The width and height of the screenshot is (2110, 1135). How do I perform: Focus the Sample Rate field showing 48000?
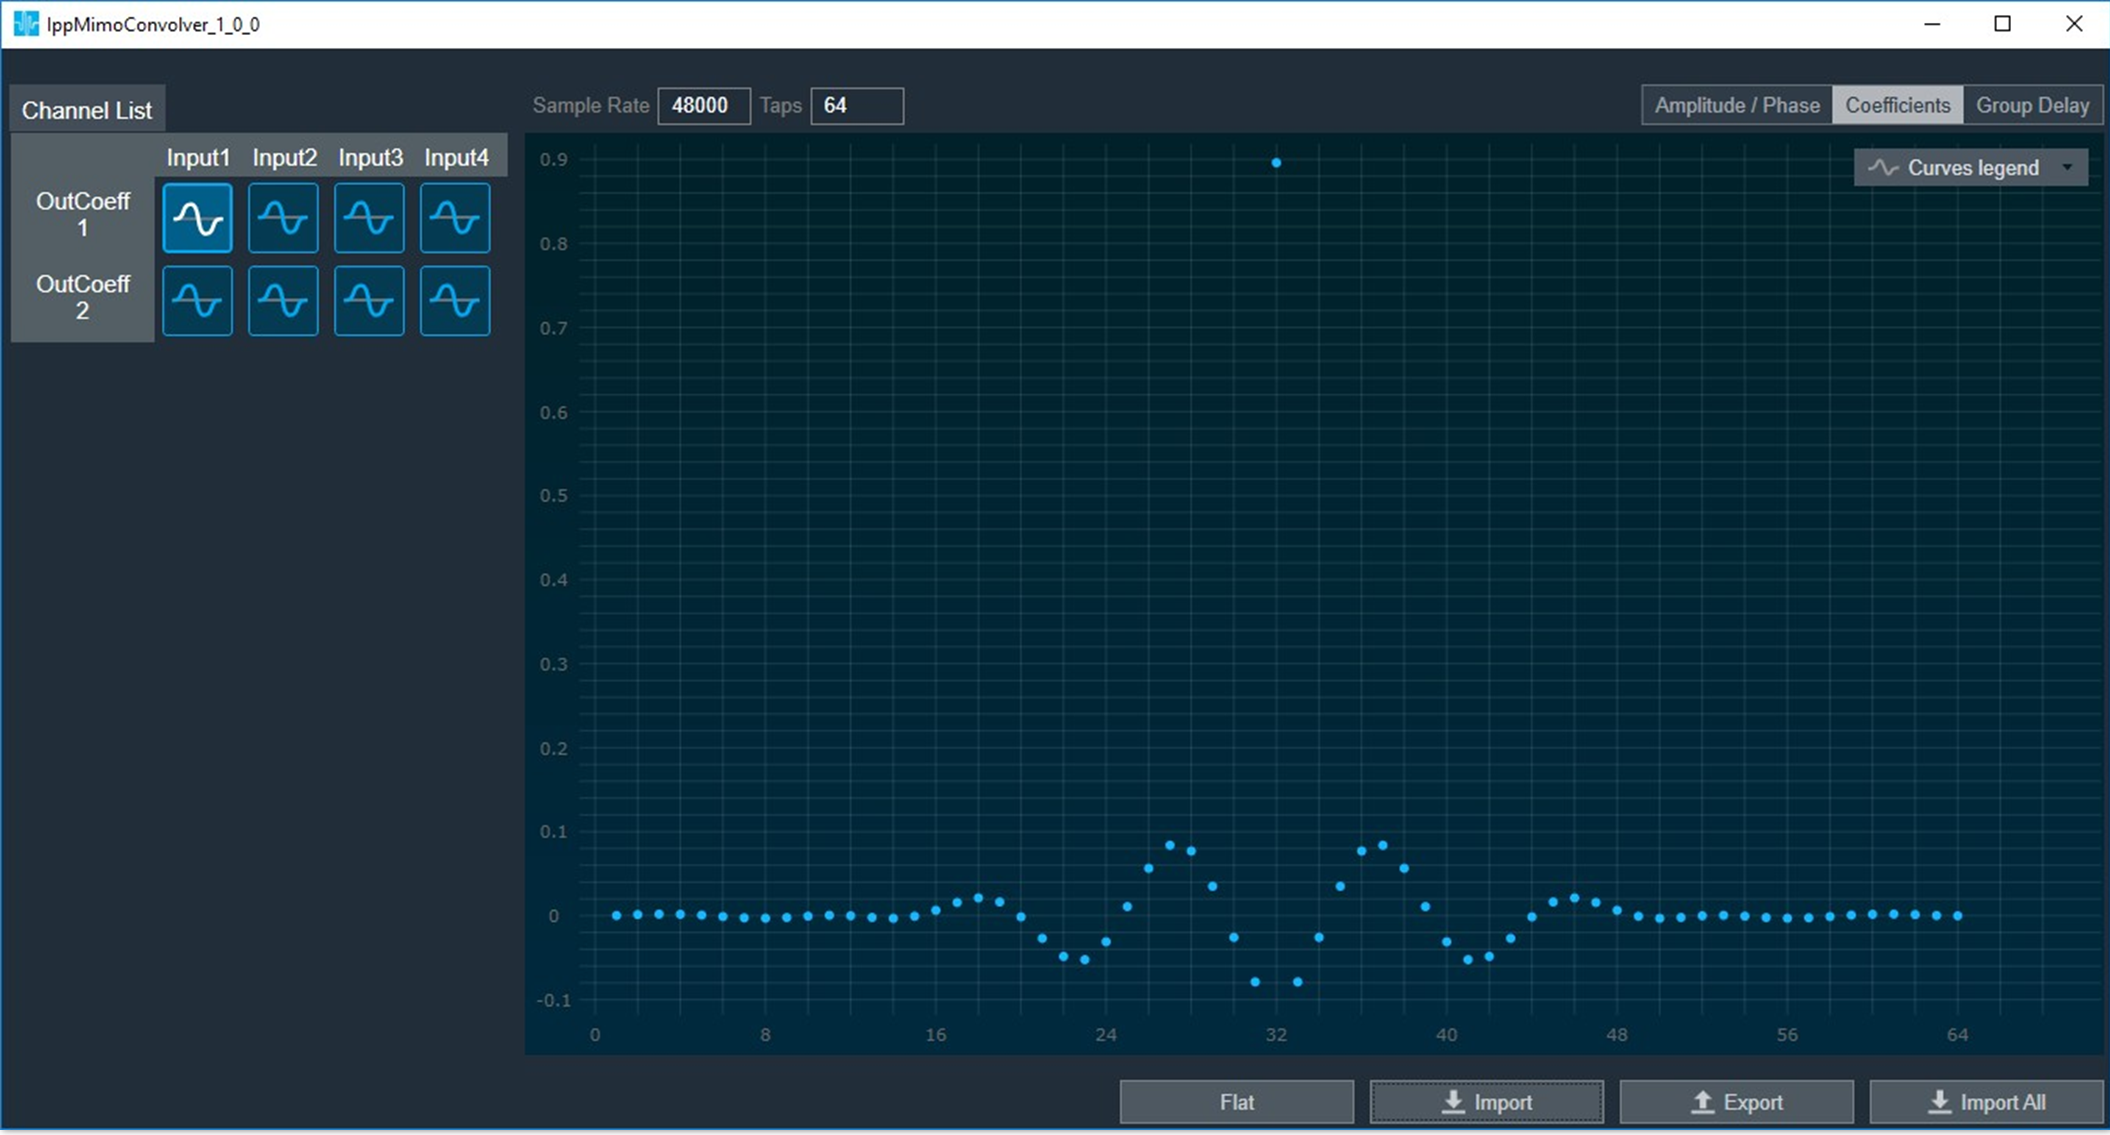pyautogui.click(x=704, y=106)
